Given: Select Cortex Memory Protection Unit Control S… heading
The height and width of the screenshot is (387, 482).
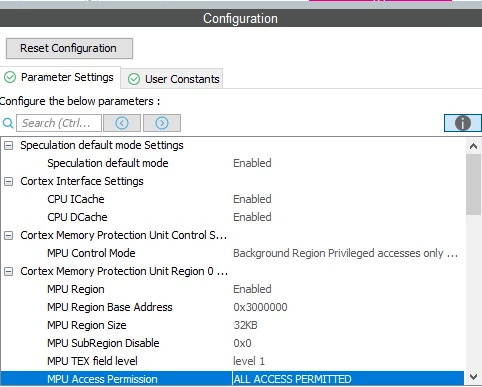Looking at the screenshot, I should click(x=124, y=235).
